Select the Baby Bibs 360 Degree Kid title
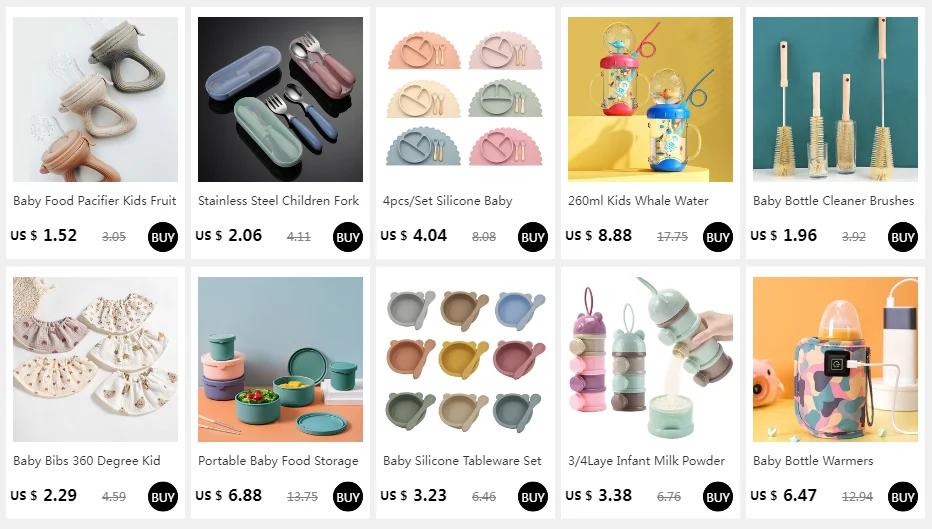 coord(87,461)
